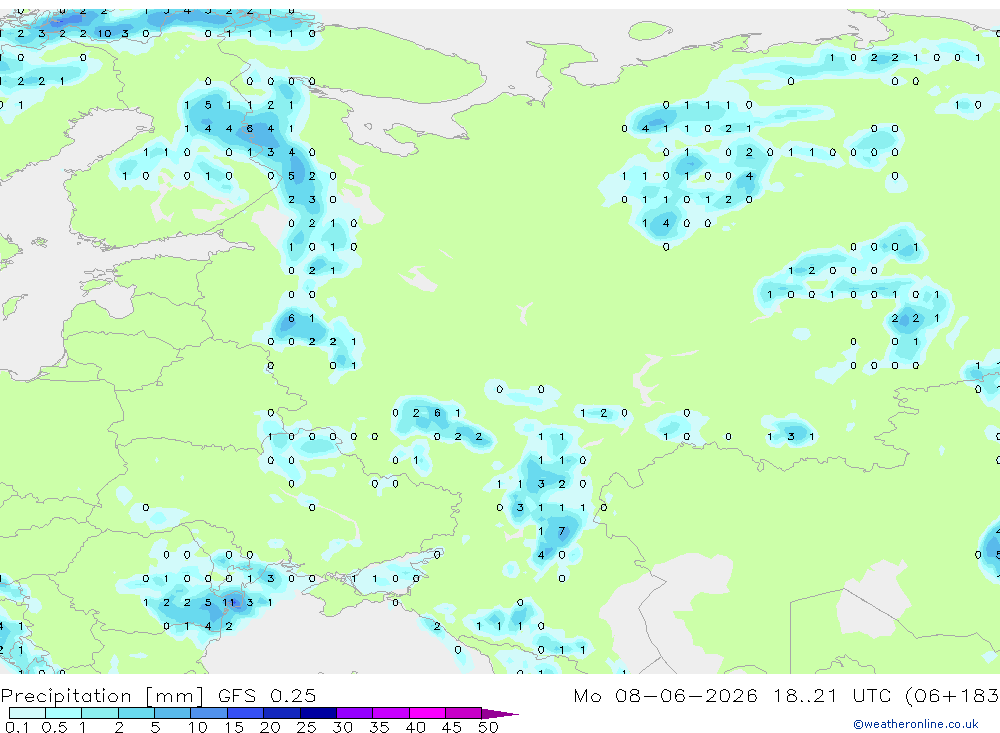Click the 45–50 mm legend swatch
Image resolution: width=1000 pixels, height=733 pixels.
[x=464, y=713]
